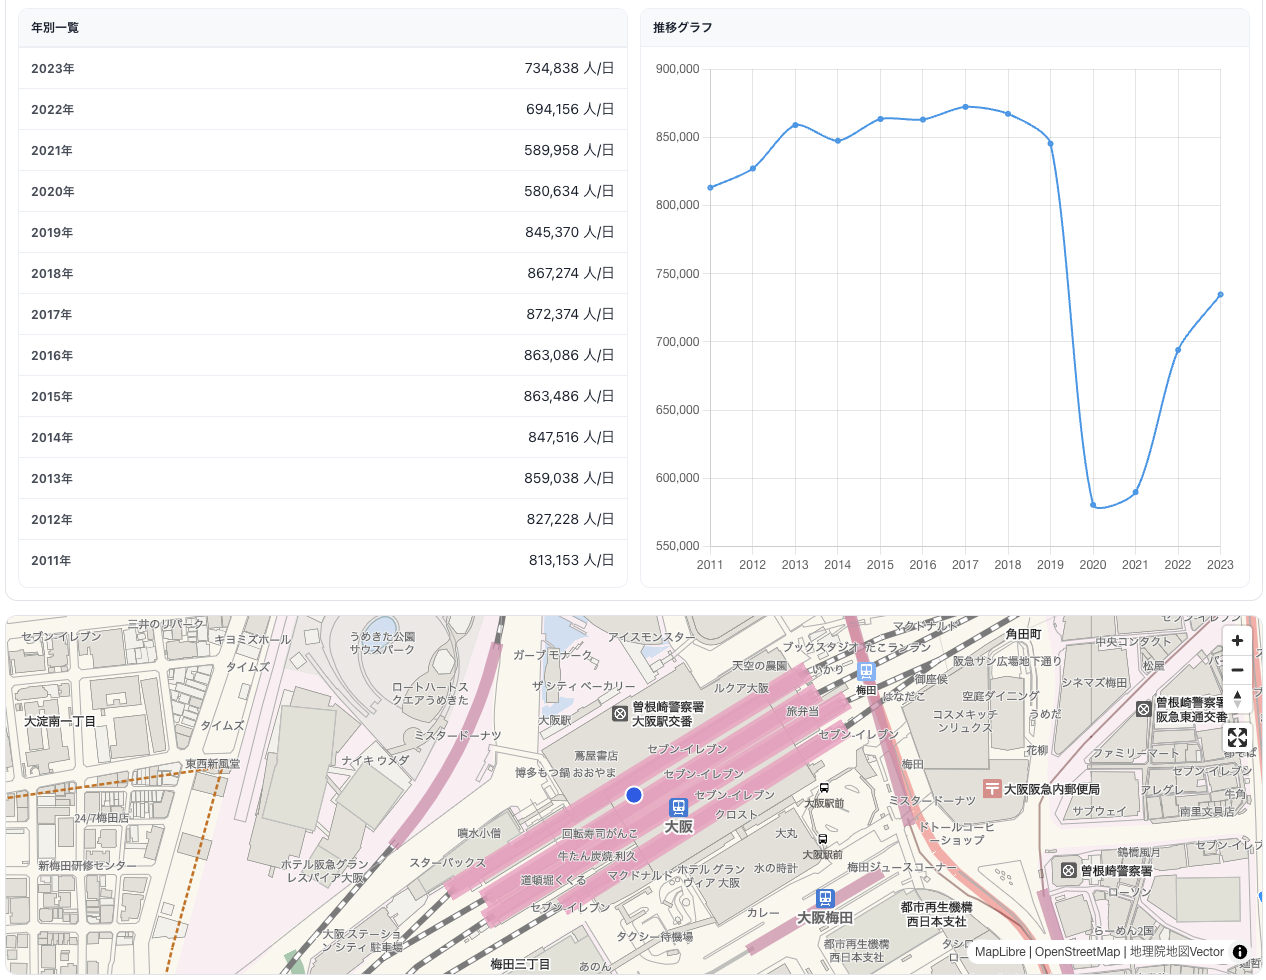Click the 2020 data point on chart

(x=1093, y=505)
